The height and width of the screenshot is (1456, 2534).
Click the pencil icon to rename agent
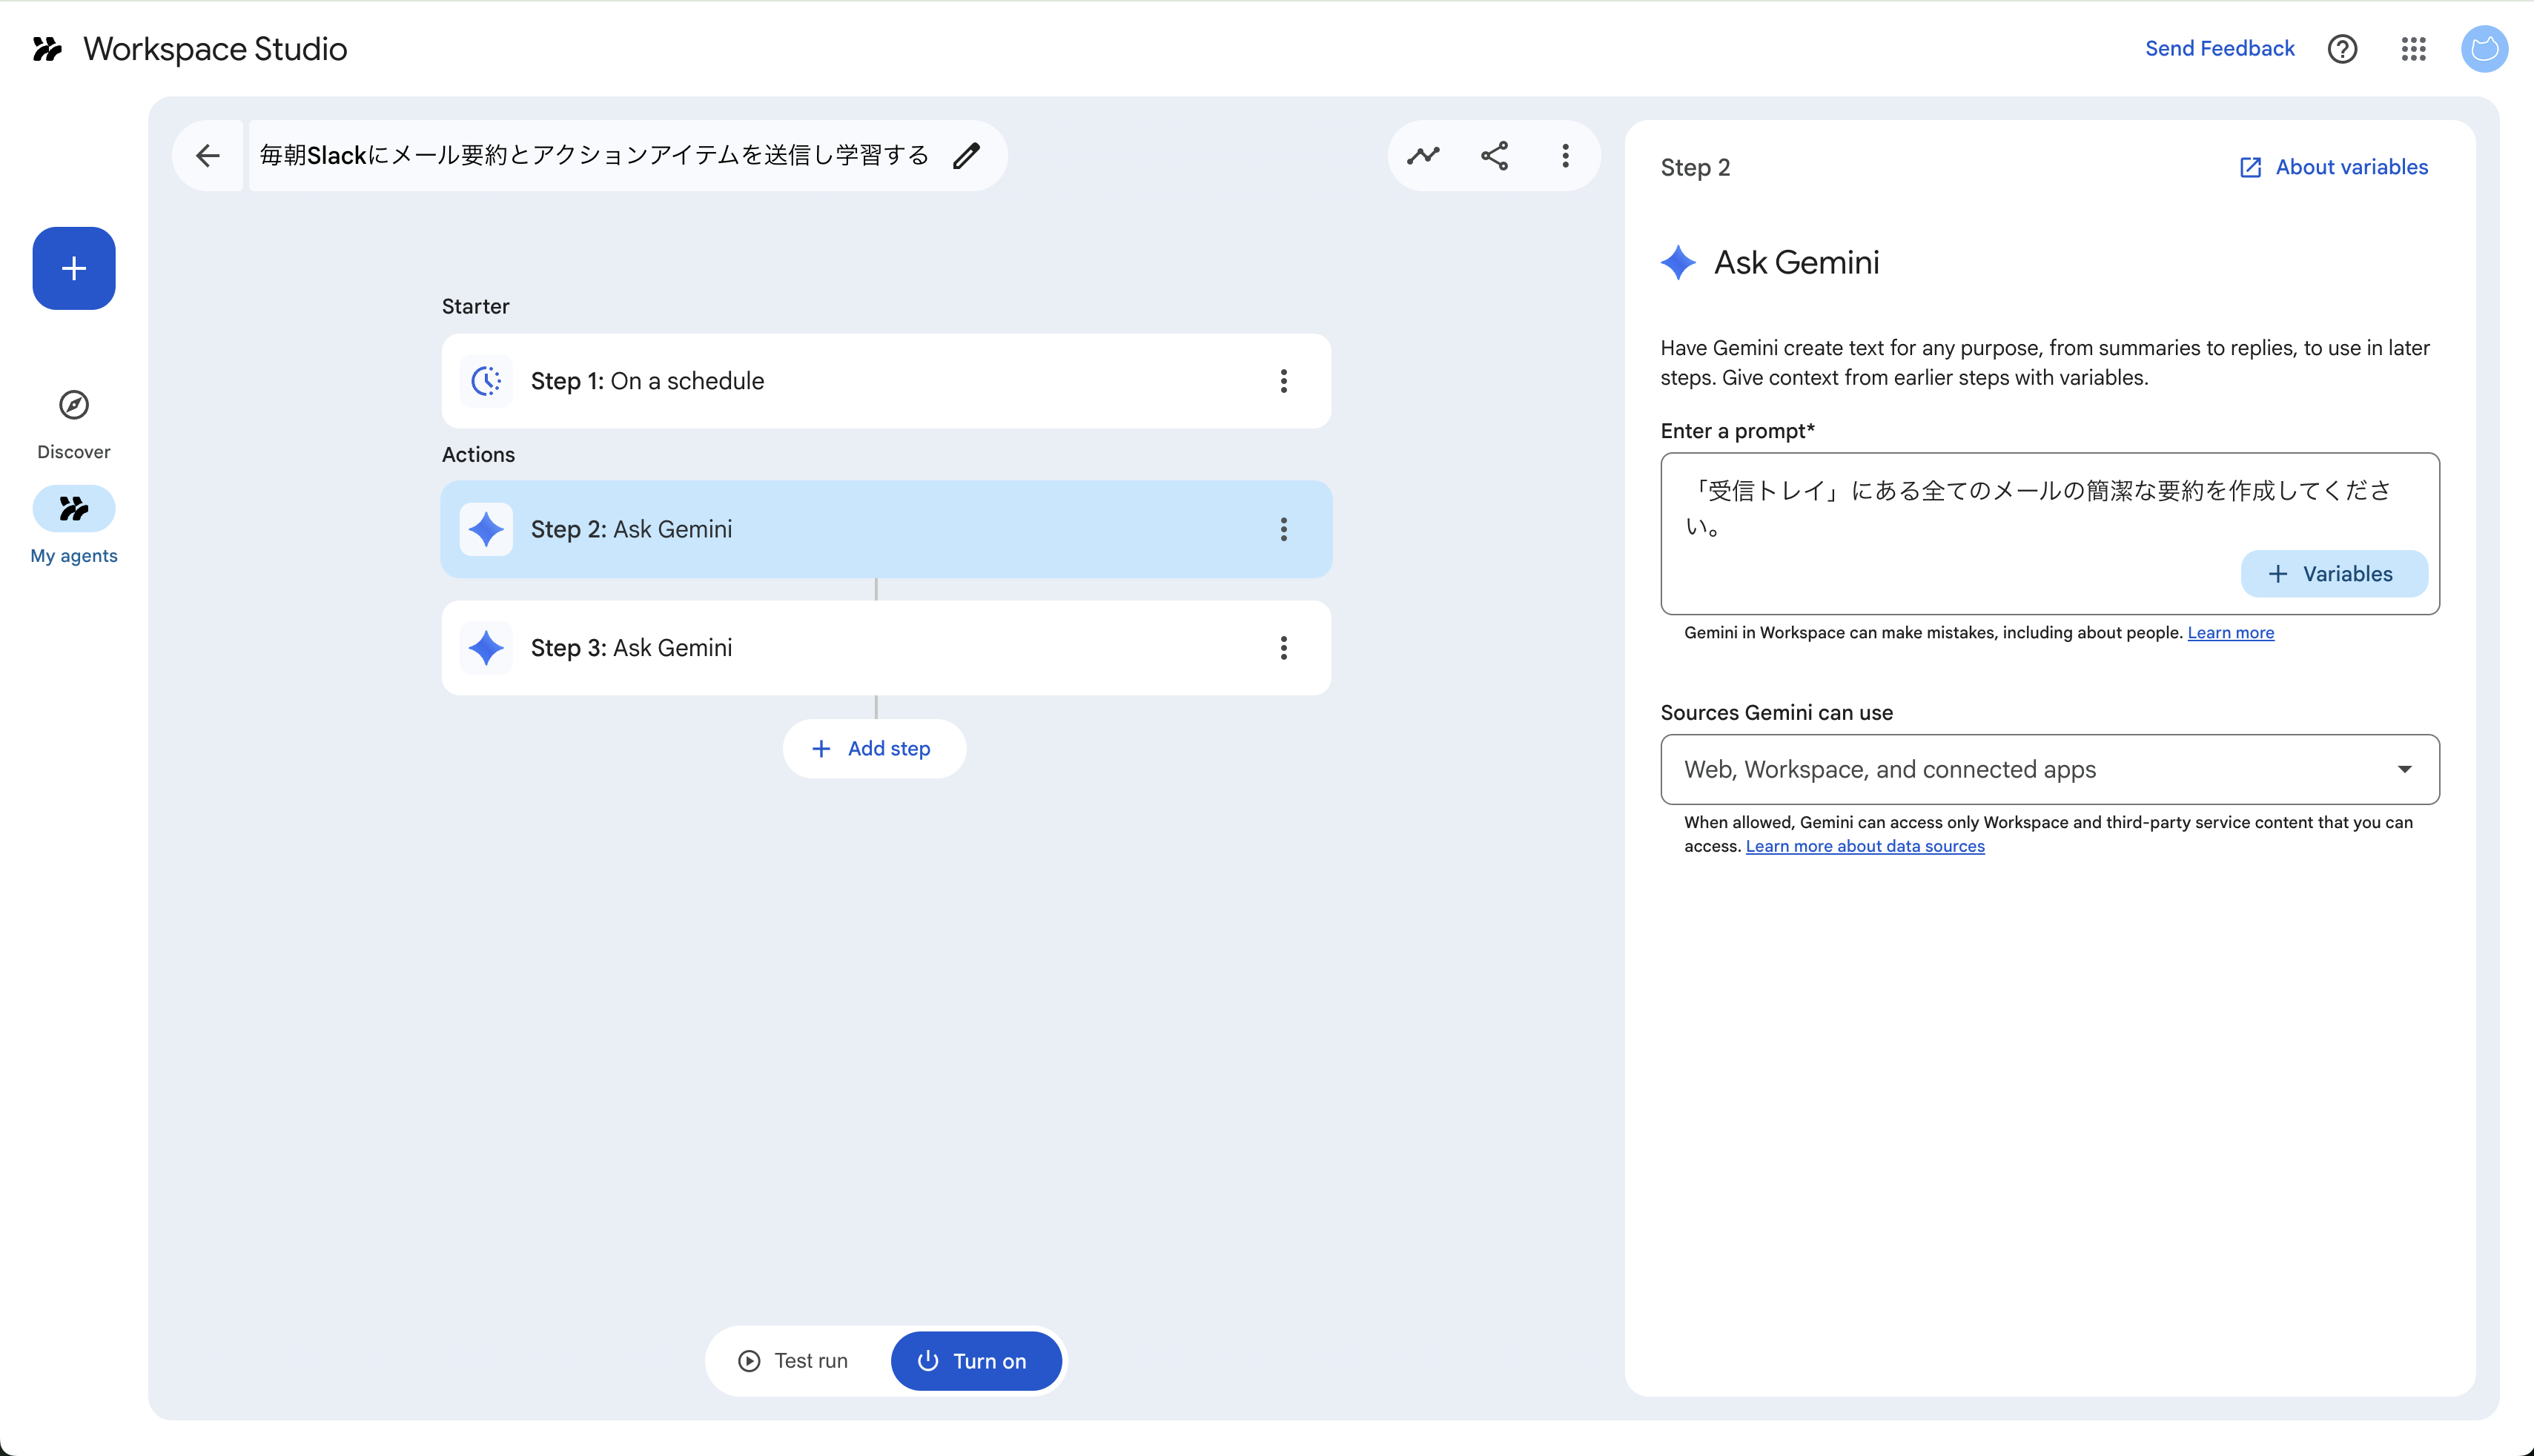tap(965, 156)
